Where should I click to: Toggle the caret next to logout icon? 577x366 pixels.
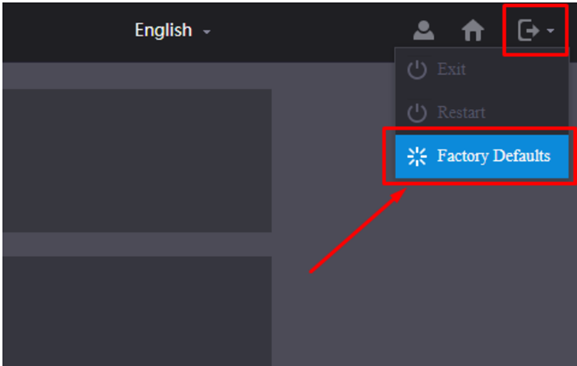pyautogui.click(x=551, y=31)
